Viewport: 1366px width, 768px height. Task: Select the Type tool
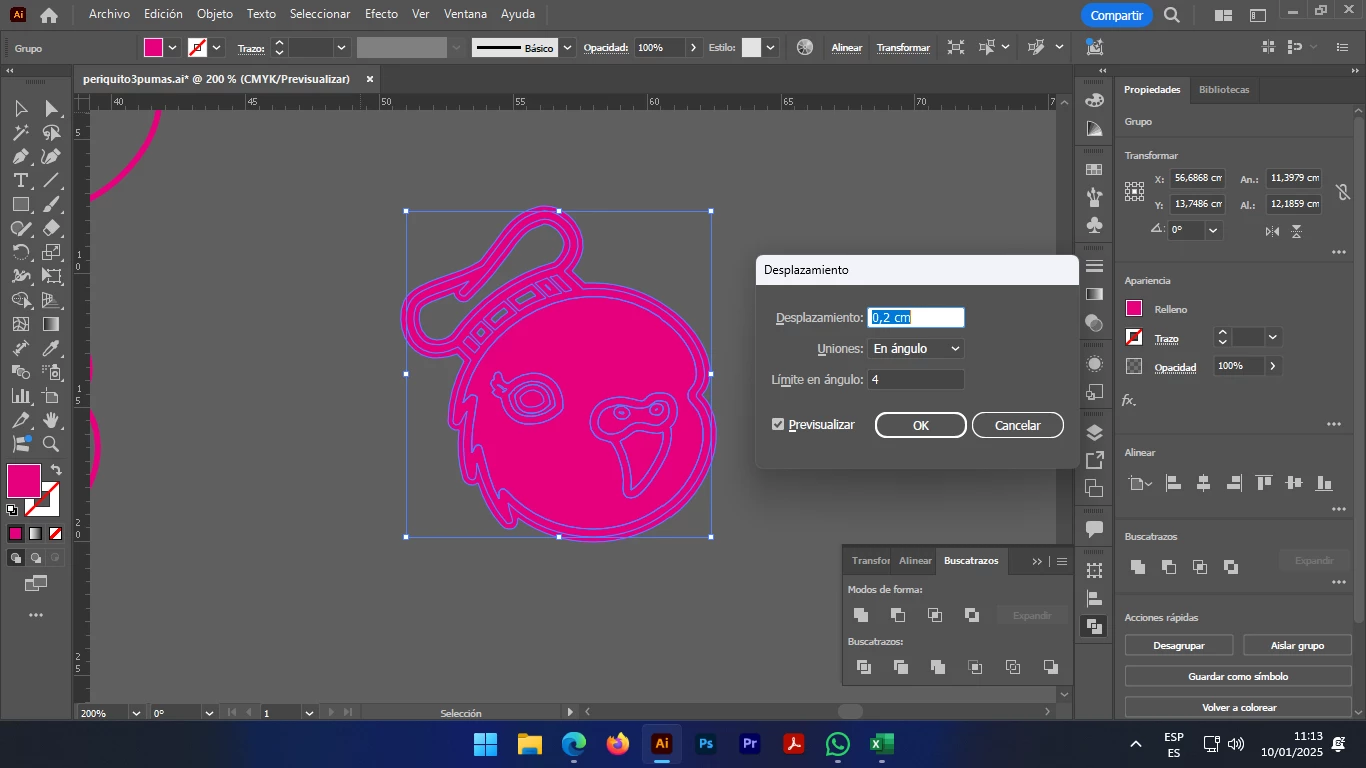click(21, 180)
